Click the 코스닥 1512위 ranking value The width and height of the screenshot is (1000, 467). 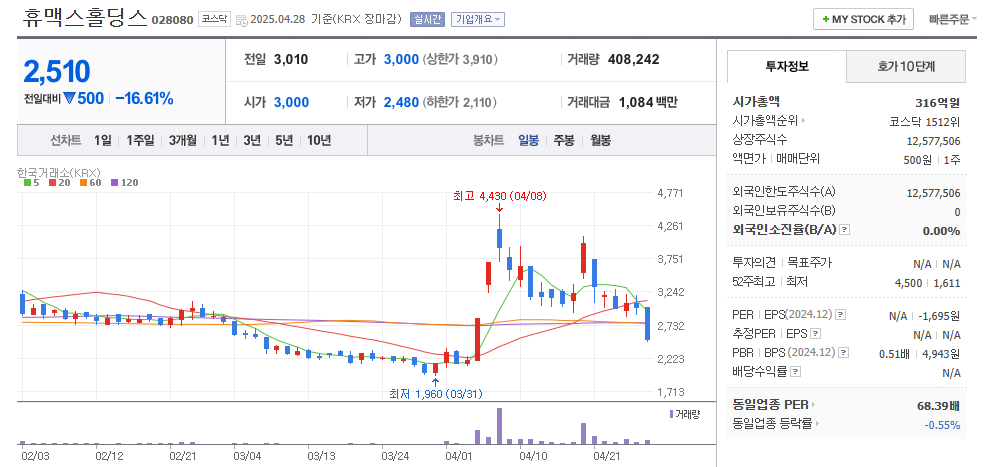pyautogui.click(x=925, y=122)
